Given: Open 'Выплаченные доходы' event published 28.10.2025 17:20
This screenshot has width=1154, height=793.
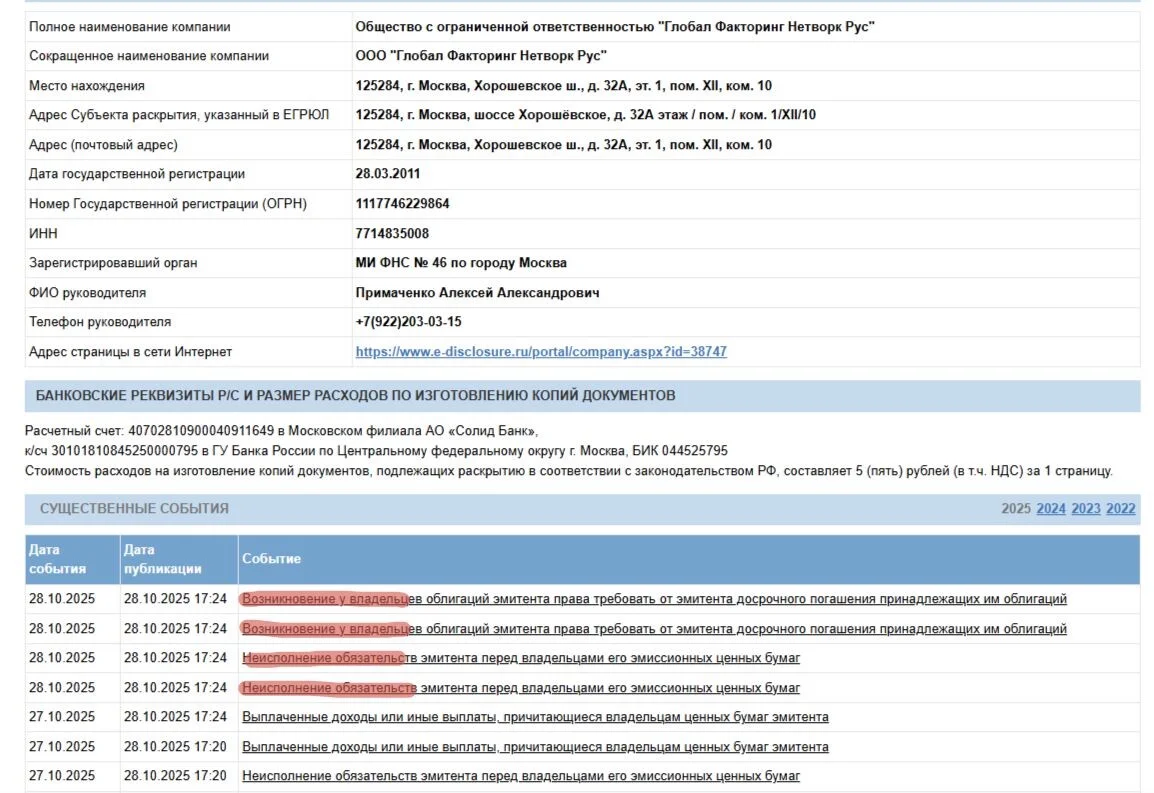Looking at the screenshot, I should click(535, 747).
